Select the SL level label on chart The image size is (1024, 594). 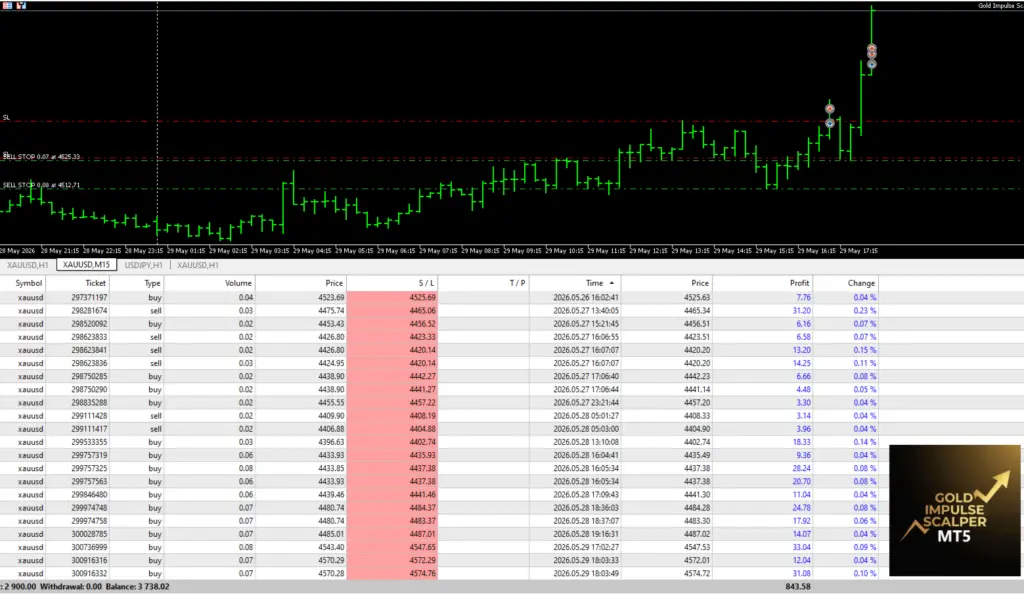[6, 117]
